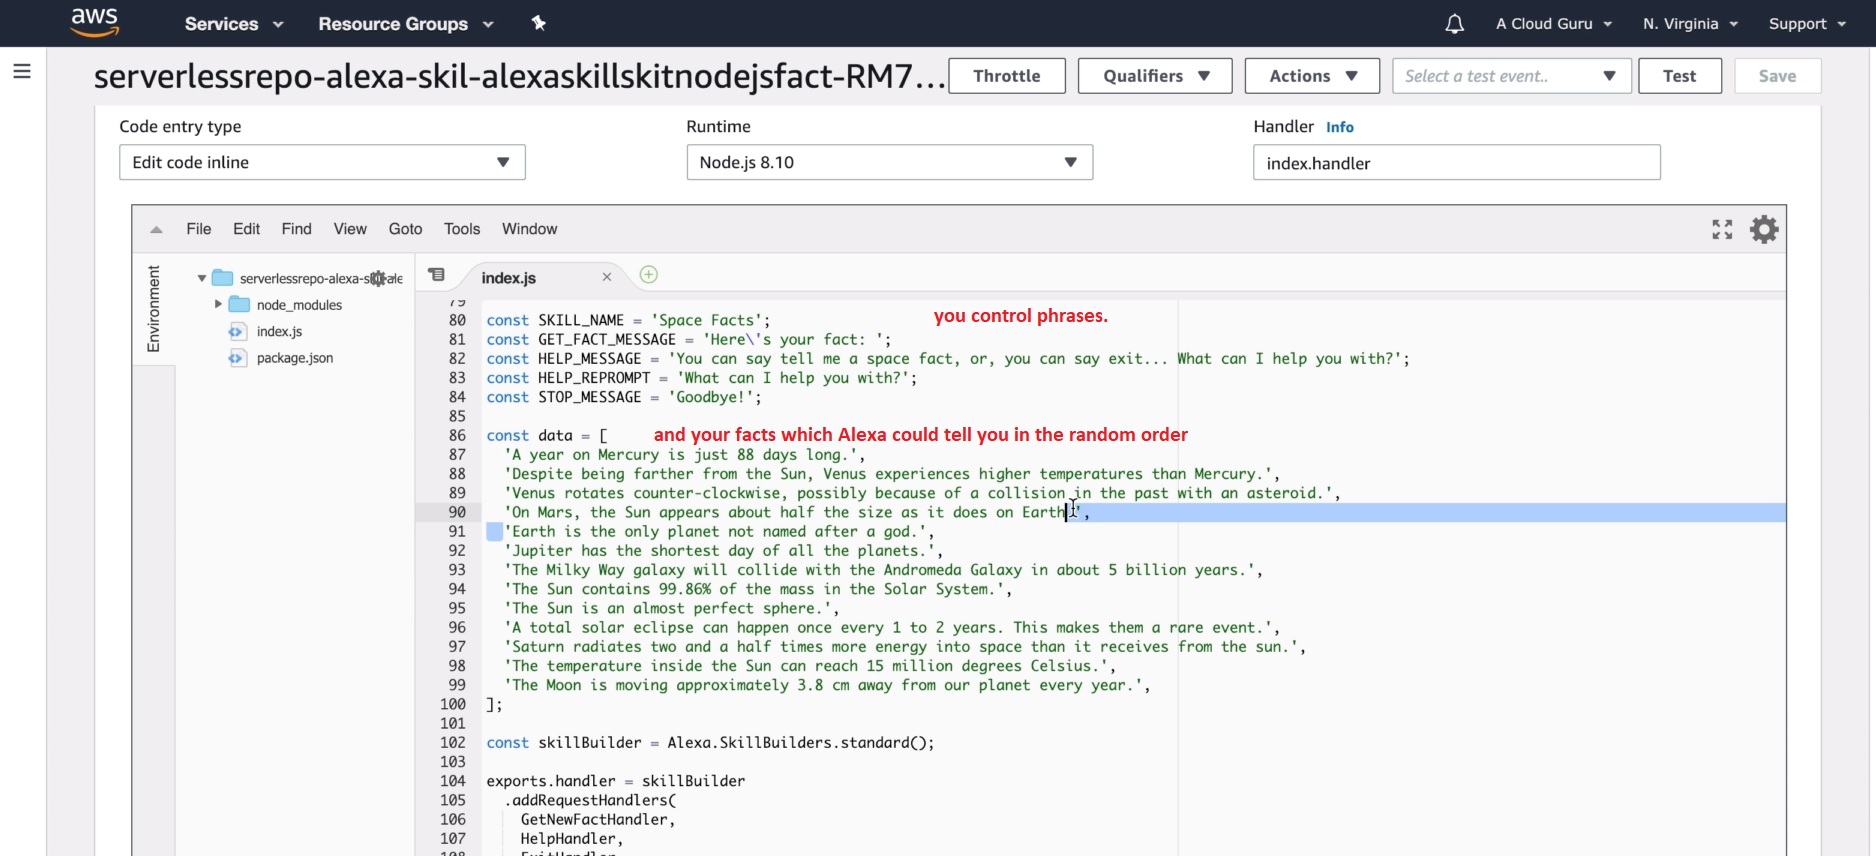Open the A Cloud Guru account menu

1554,24
